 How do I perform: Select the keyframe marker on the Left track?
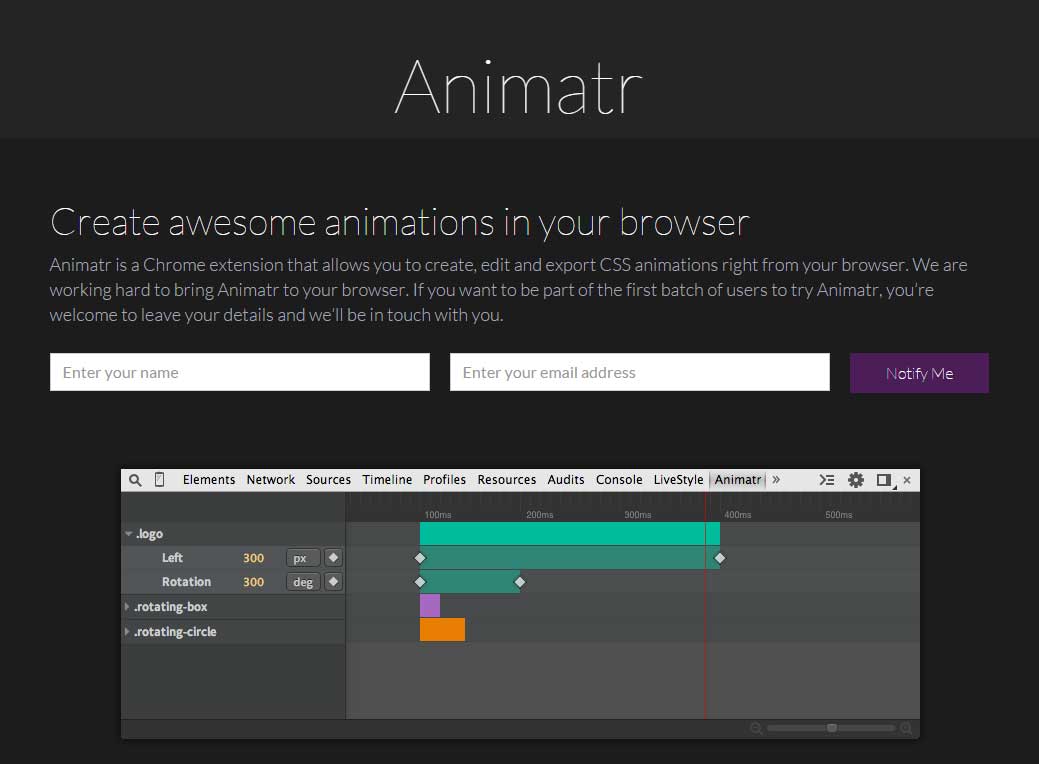[x=420, y=557]
